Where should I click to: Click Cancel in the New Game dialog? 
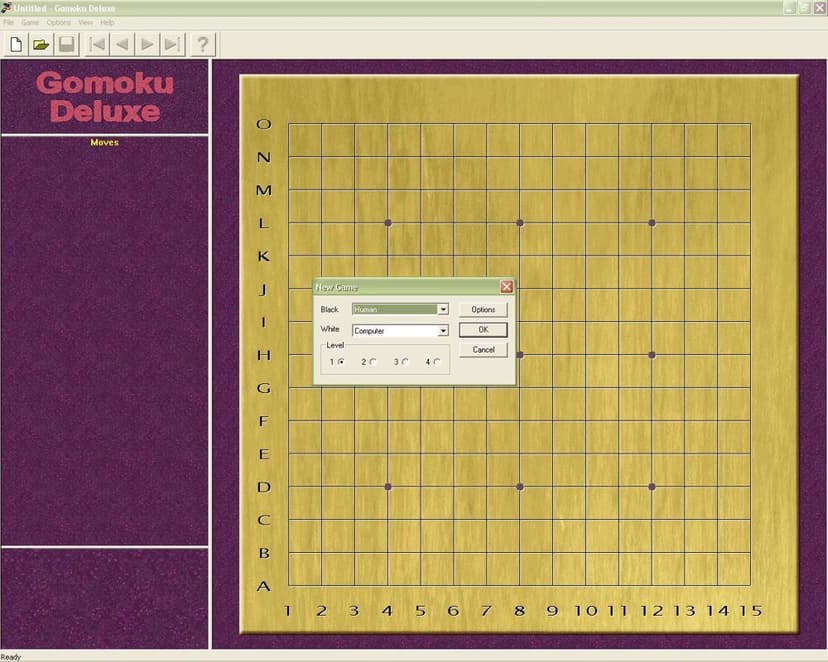click(x=483, y=349)
